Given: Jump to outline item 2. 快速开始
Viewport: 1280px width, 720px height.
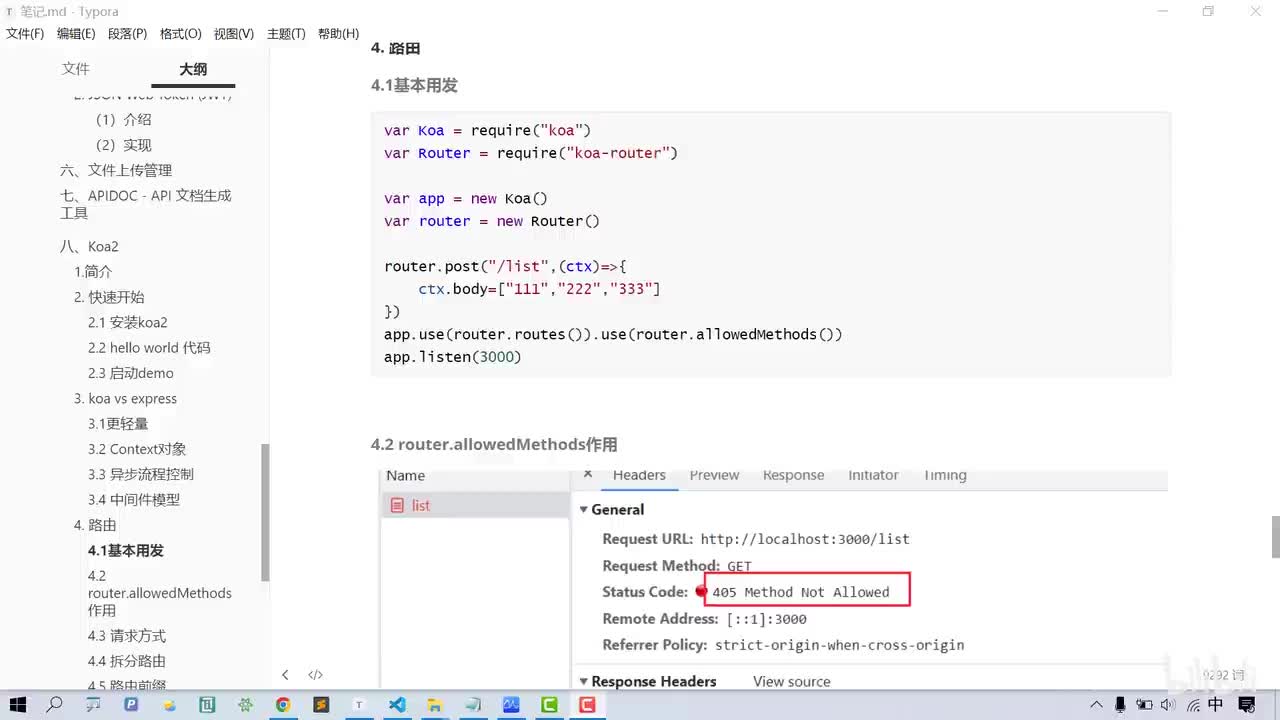Looking at the screenshot, I should point(109,297).
